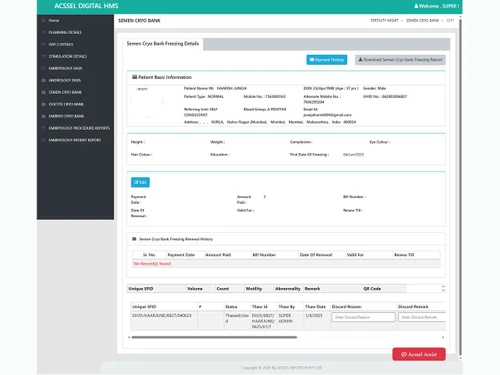The image size is (500, 375).
Task: Click the page vertical scrollbar
Action: pyautogui.click(x=460, y=187)
